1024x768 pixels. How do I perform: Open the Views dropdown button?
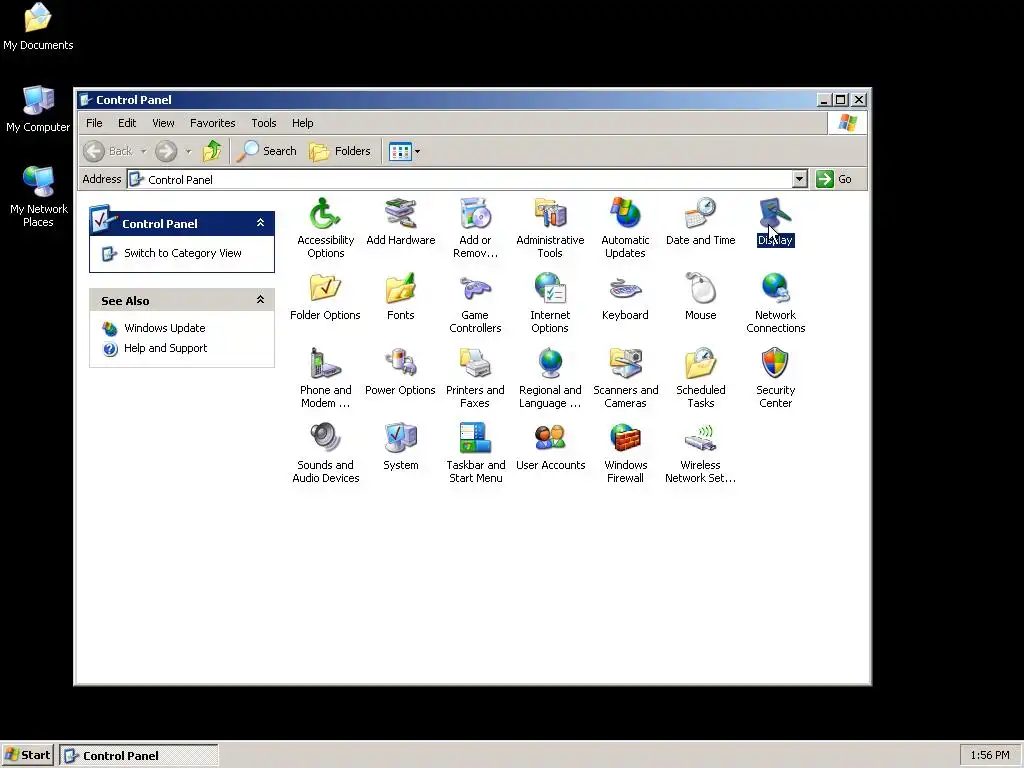[404, 152]
